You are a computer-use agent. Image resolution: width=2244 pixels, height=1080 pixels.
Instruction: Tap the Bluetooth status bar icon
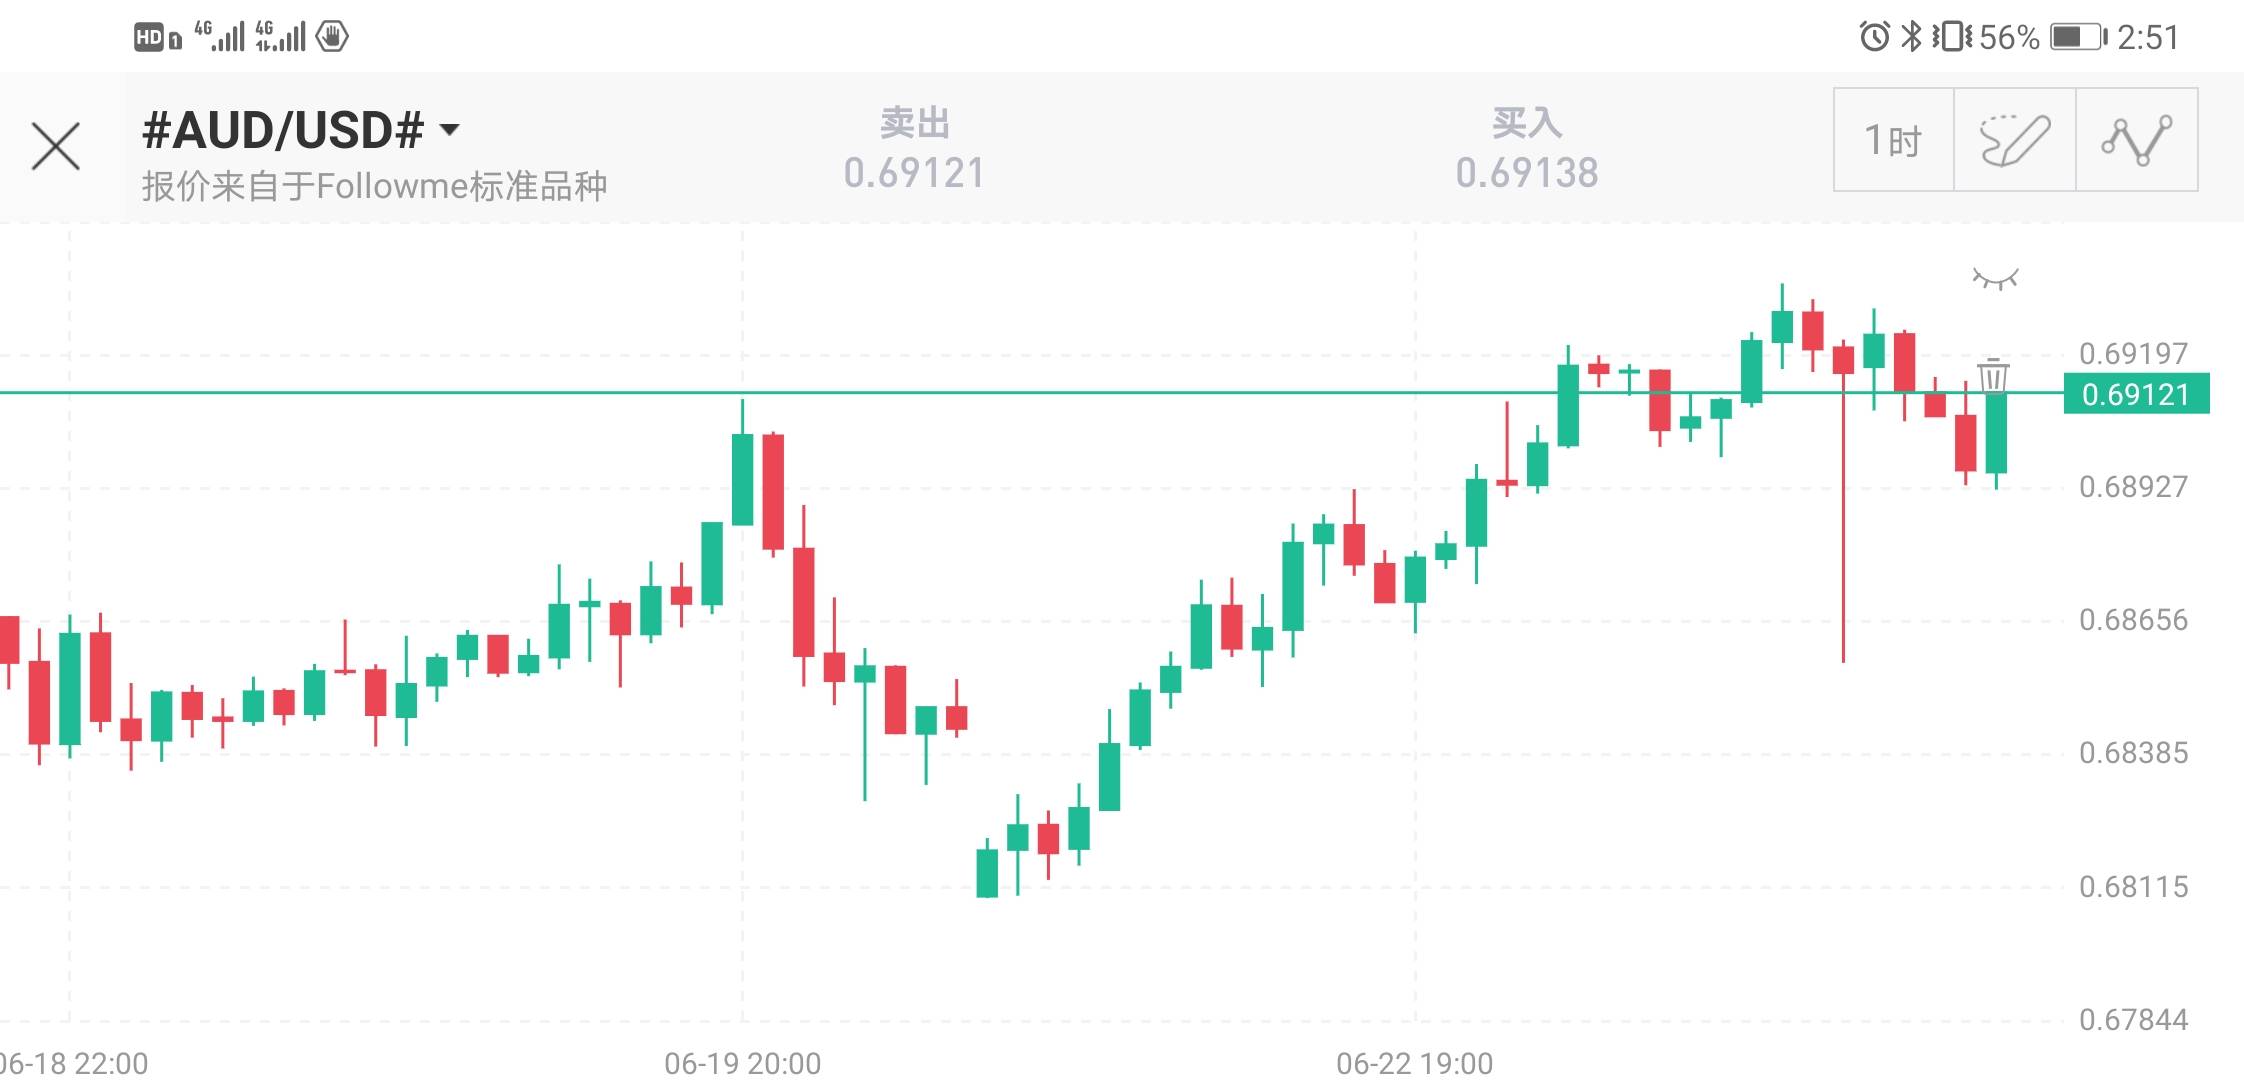(x=1911, y=37)
